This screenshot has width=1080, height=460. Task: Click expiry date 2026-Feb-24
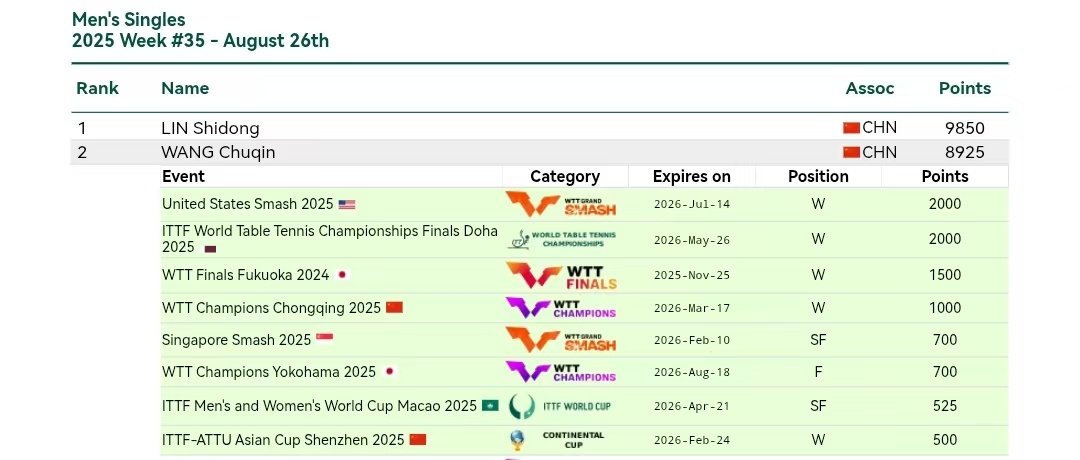[x=692, y=440]
